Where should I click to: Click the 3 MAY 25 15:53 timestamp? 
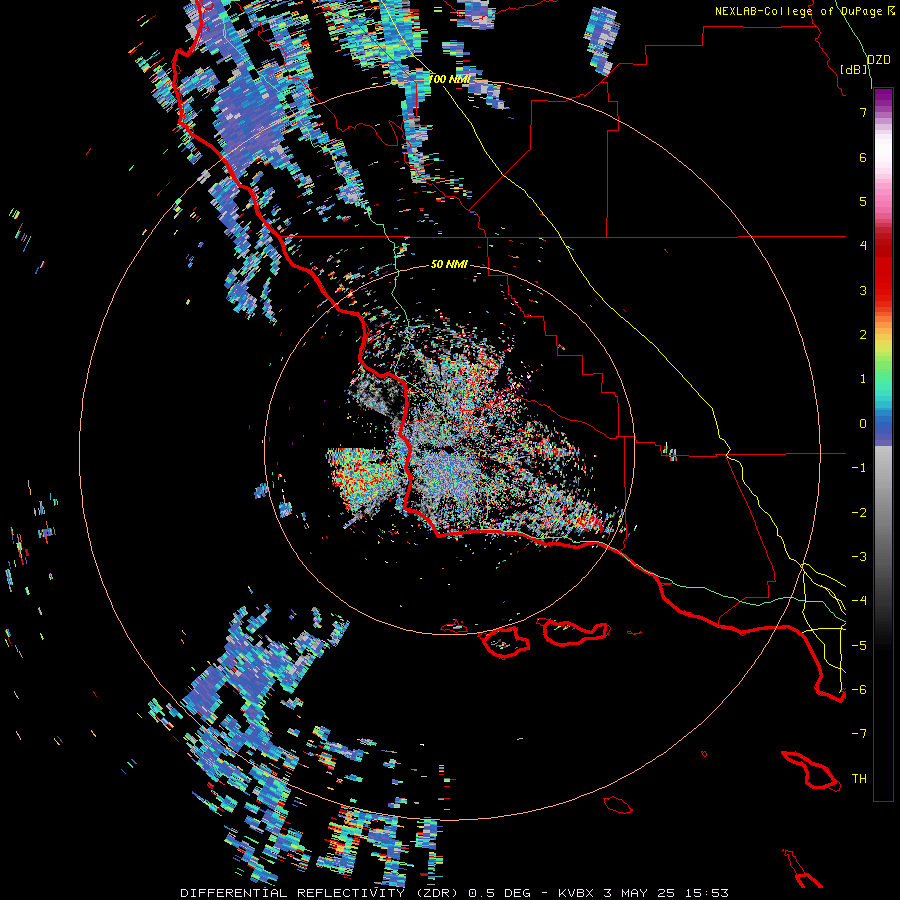click(x=666, y=893)
